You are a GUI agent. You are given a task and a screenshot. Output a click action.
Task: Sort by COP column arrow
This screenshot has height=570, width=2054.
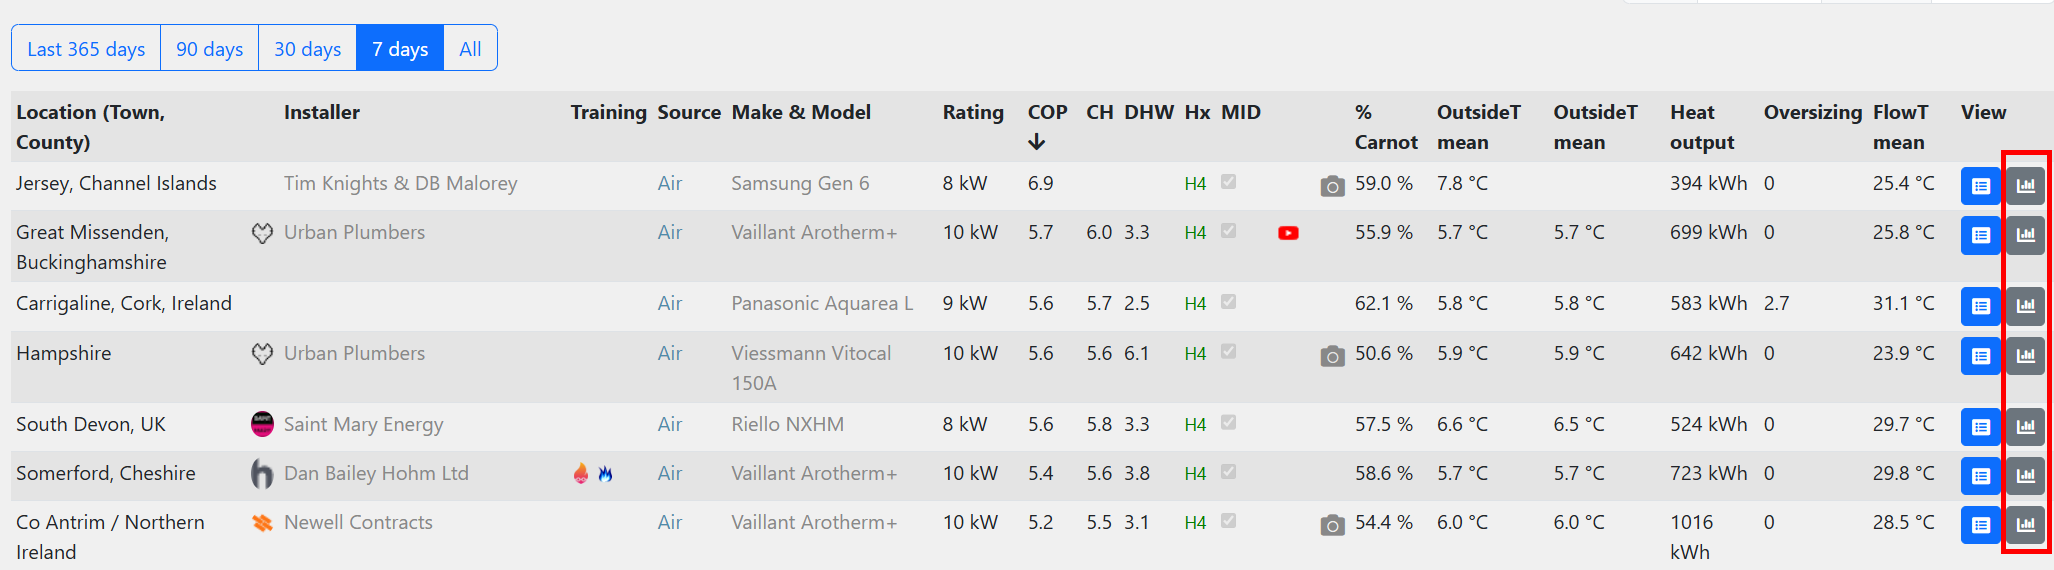click(x=1037, y=142)
